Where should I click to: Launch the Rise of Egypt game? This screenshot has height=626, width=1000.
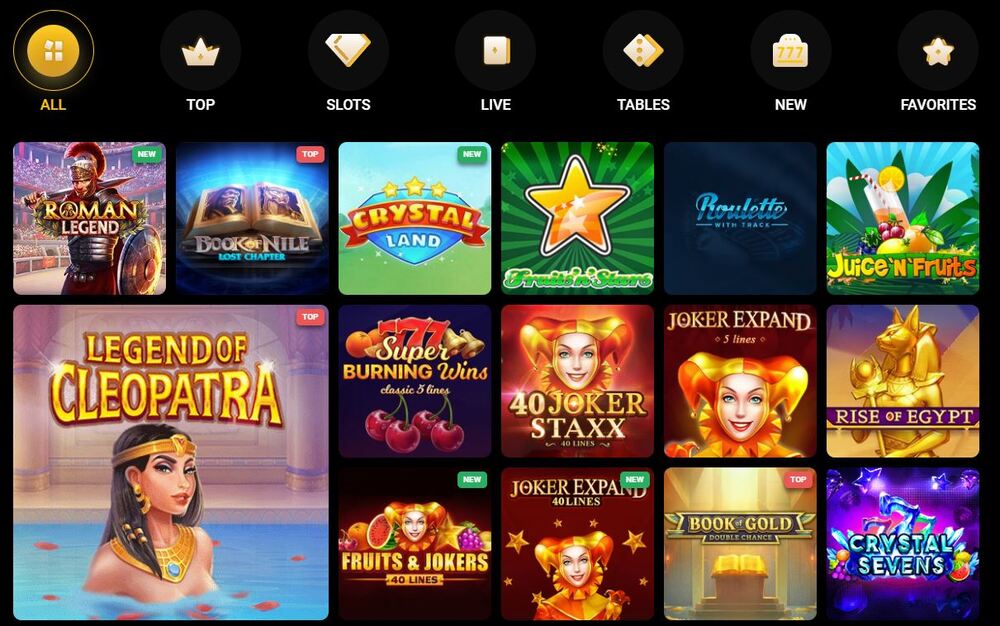coord(902,381)
